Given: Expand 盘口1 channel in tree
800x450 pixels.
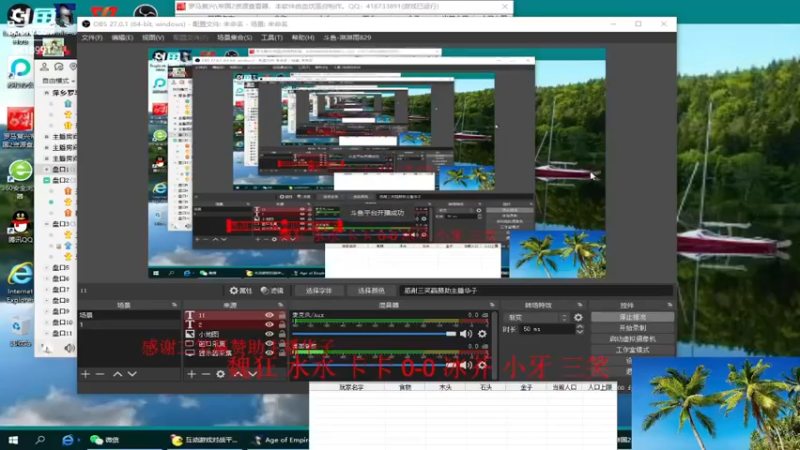Looking at the screenshot, I should (x=46, y=169).
